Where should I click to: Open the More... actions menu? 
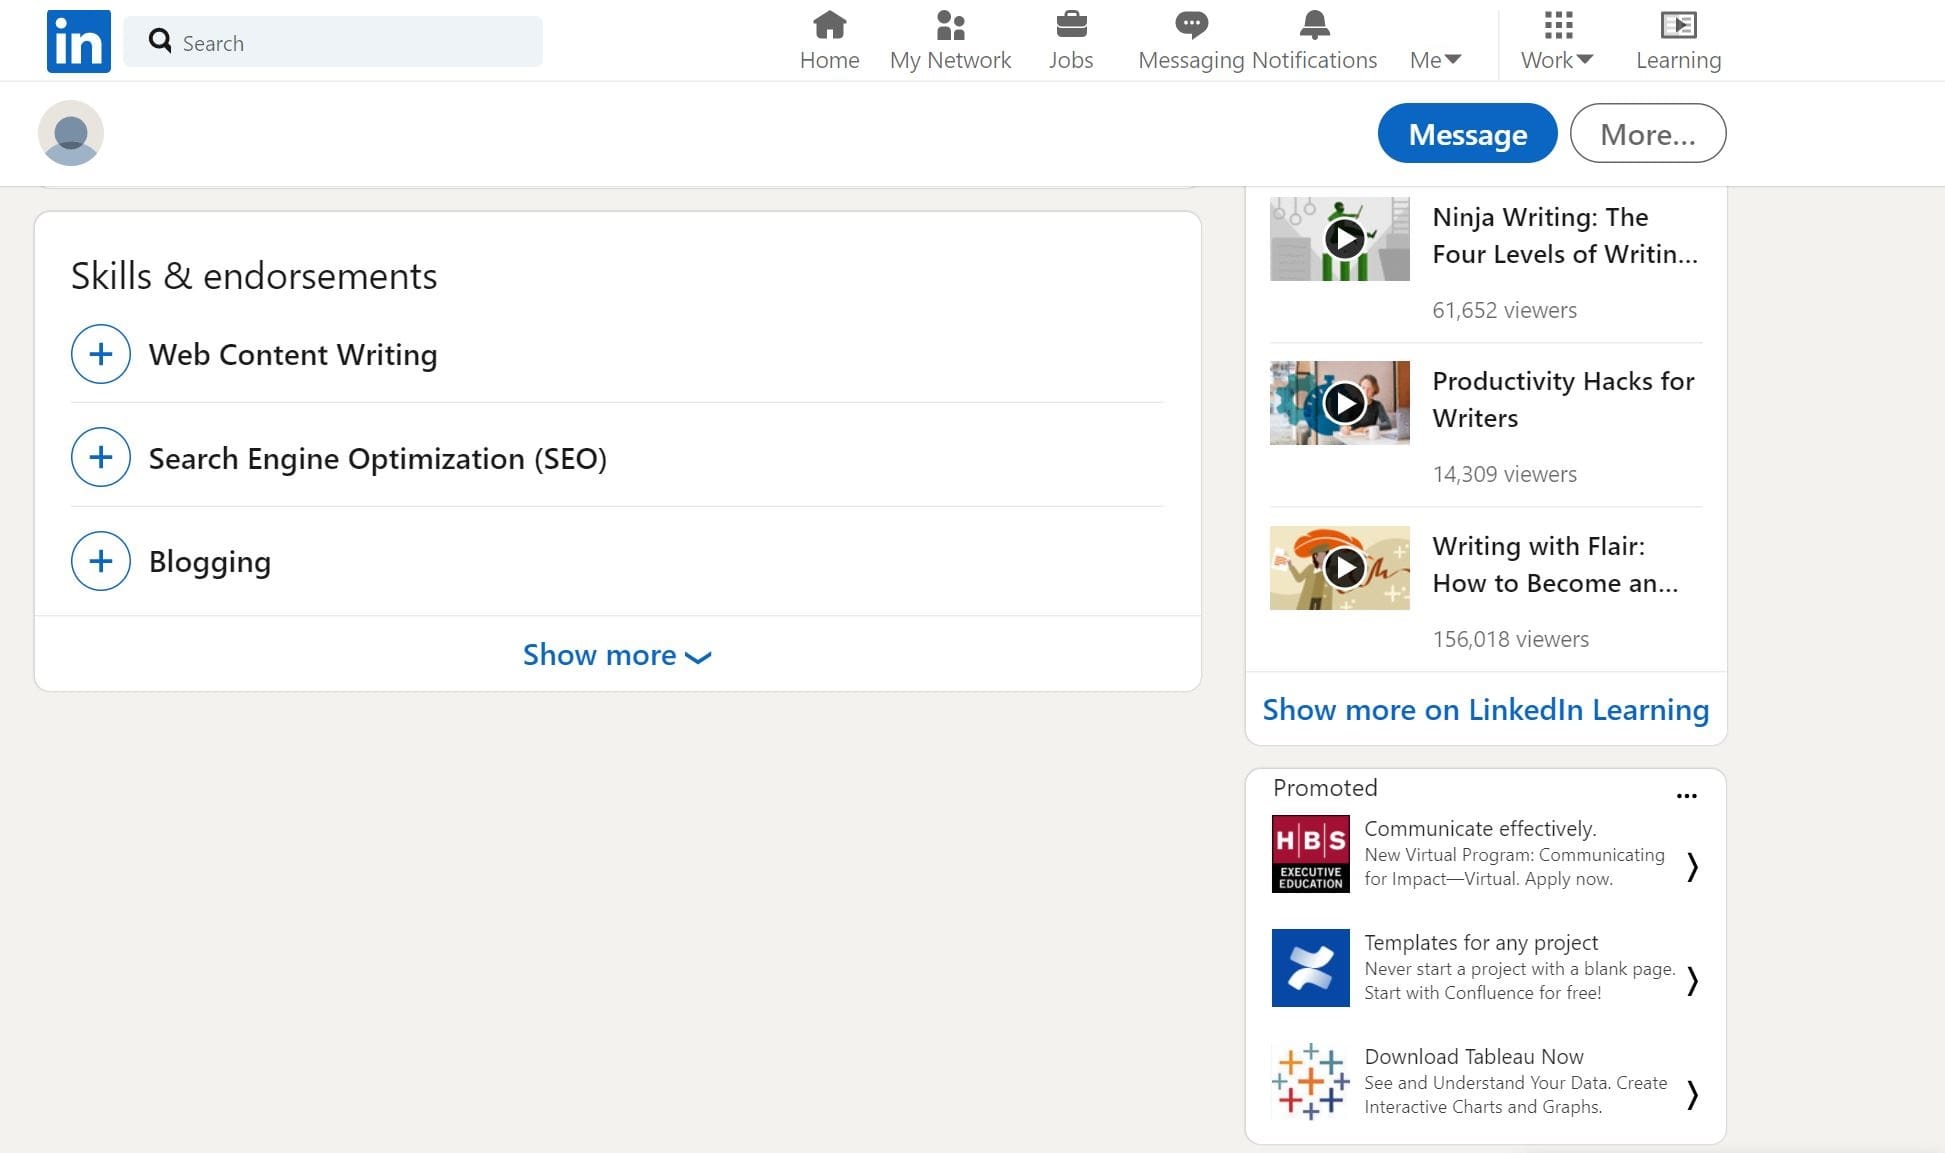click(x=1647, y=133)
